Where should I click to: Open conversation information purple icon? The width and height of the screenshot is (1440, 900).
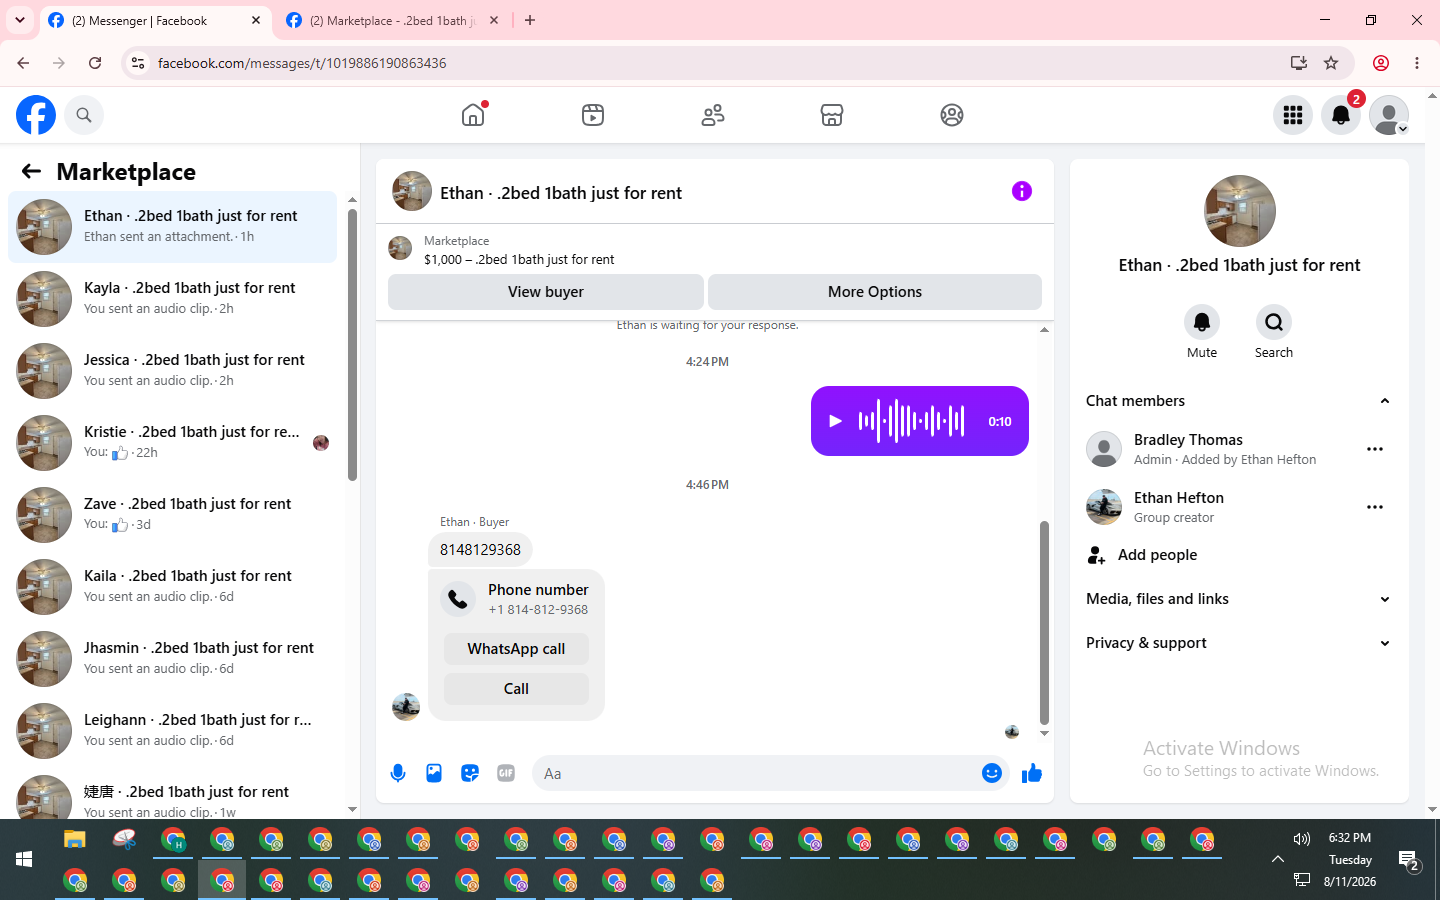tap(1021, 191)
